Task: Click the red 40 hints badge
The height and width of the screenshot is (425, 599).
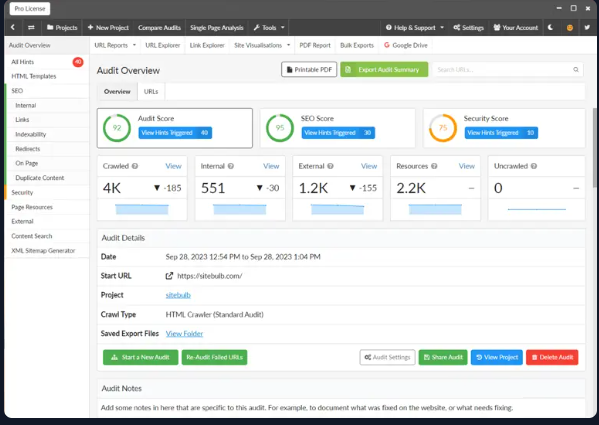Action: pyautogui.click(x=78, y=62)
